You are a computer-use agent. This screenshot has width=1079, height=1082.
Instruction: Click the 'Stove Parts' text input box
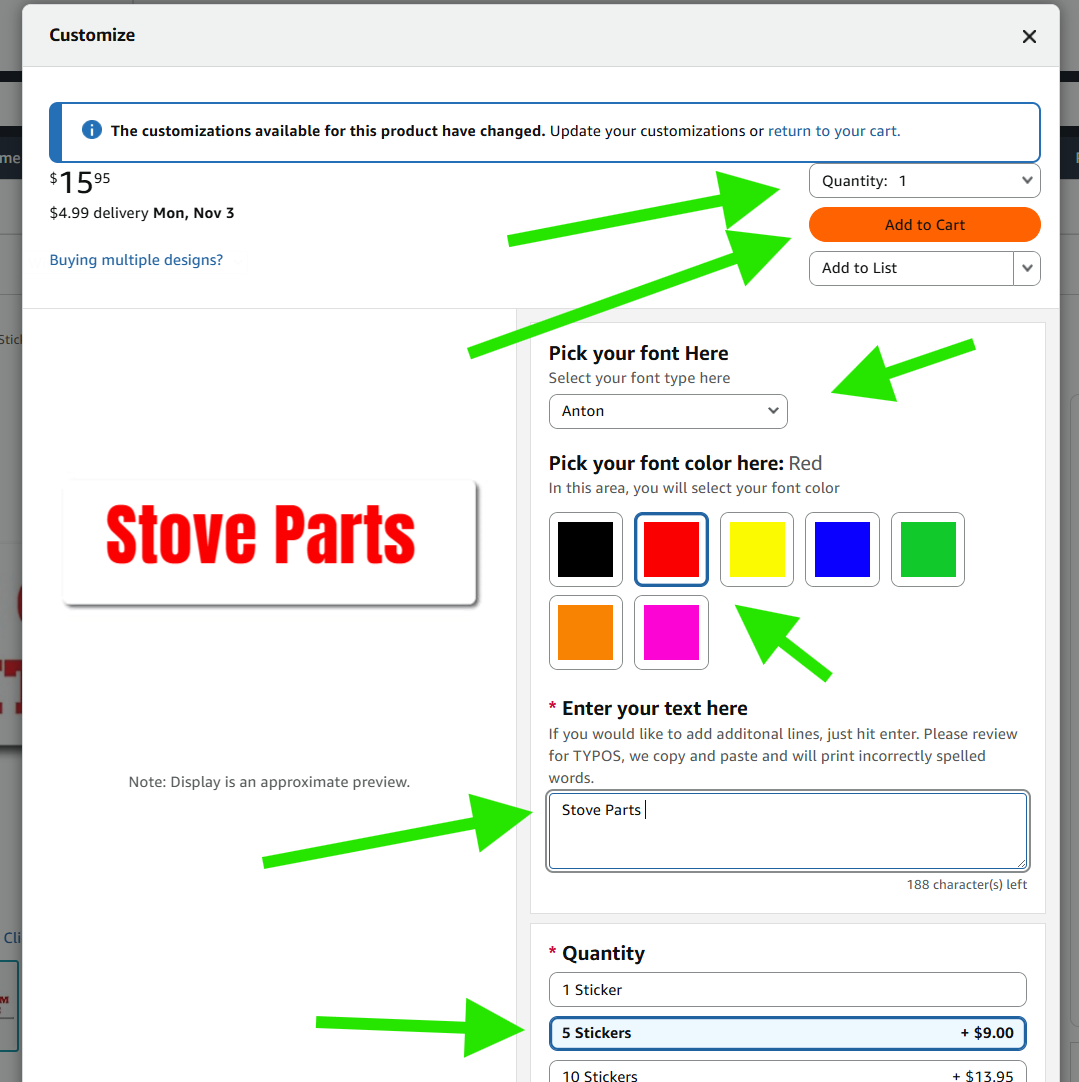tap(787, 831)
